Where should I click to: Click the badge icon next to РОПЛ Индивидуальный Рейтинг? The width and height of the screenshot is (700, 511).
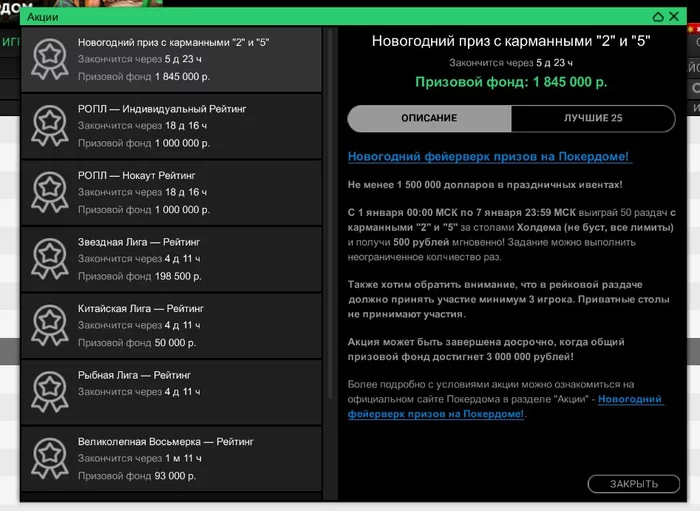[x=50, y=126]
